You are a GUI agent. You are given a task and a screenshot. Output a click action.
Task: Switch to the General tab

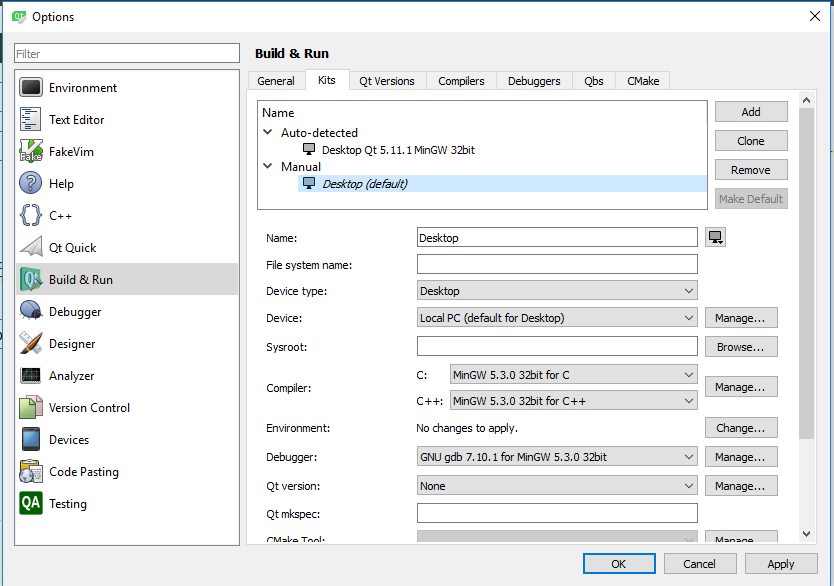tap(276, 81)
